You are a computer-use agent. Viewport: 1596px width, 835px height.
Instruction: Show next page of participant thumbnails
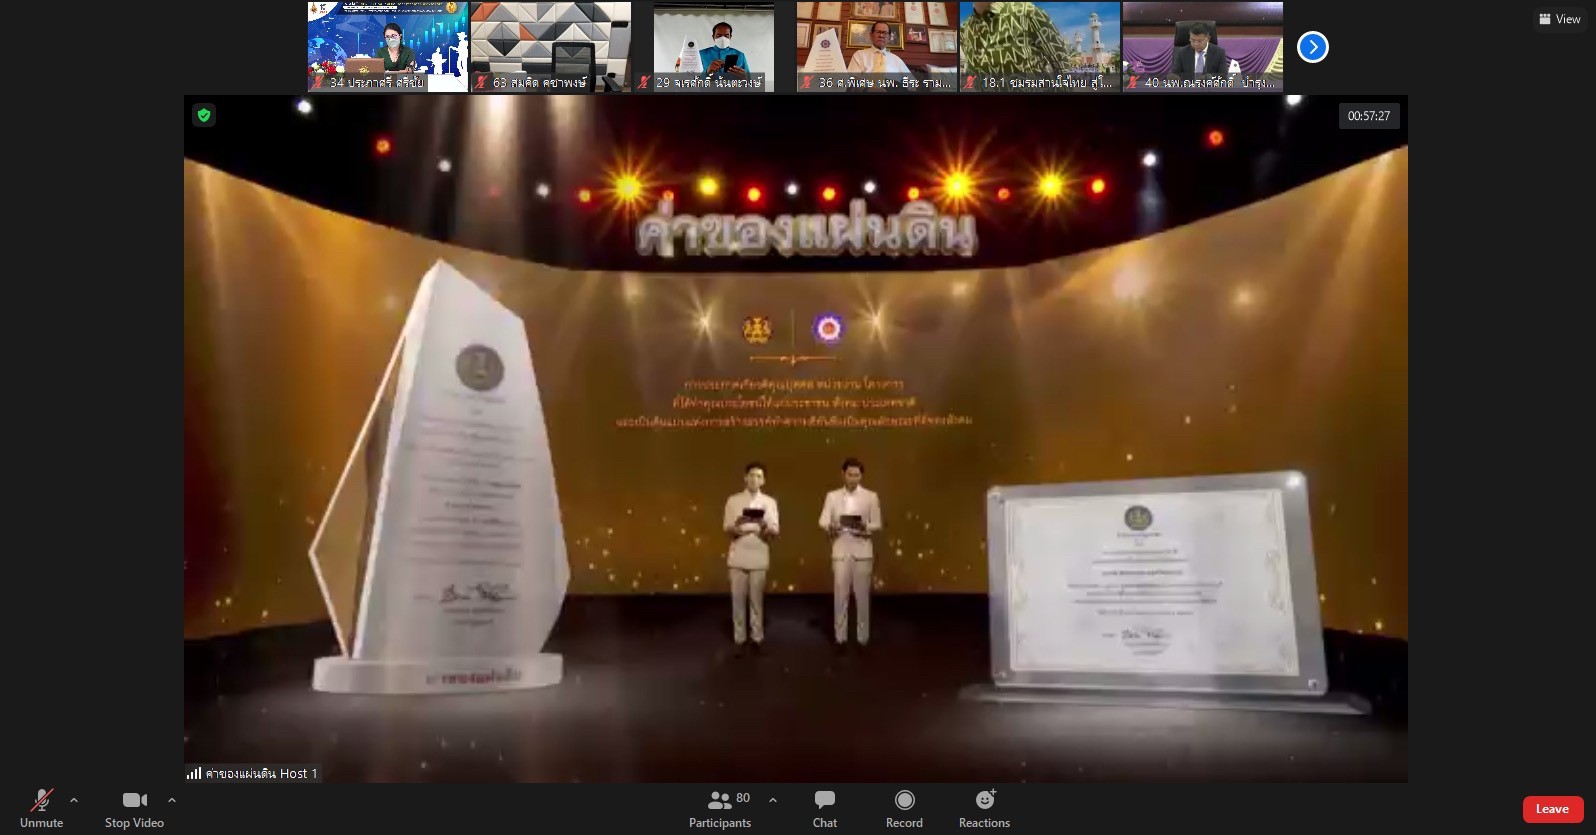1312,47
